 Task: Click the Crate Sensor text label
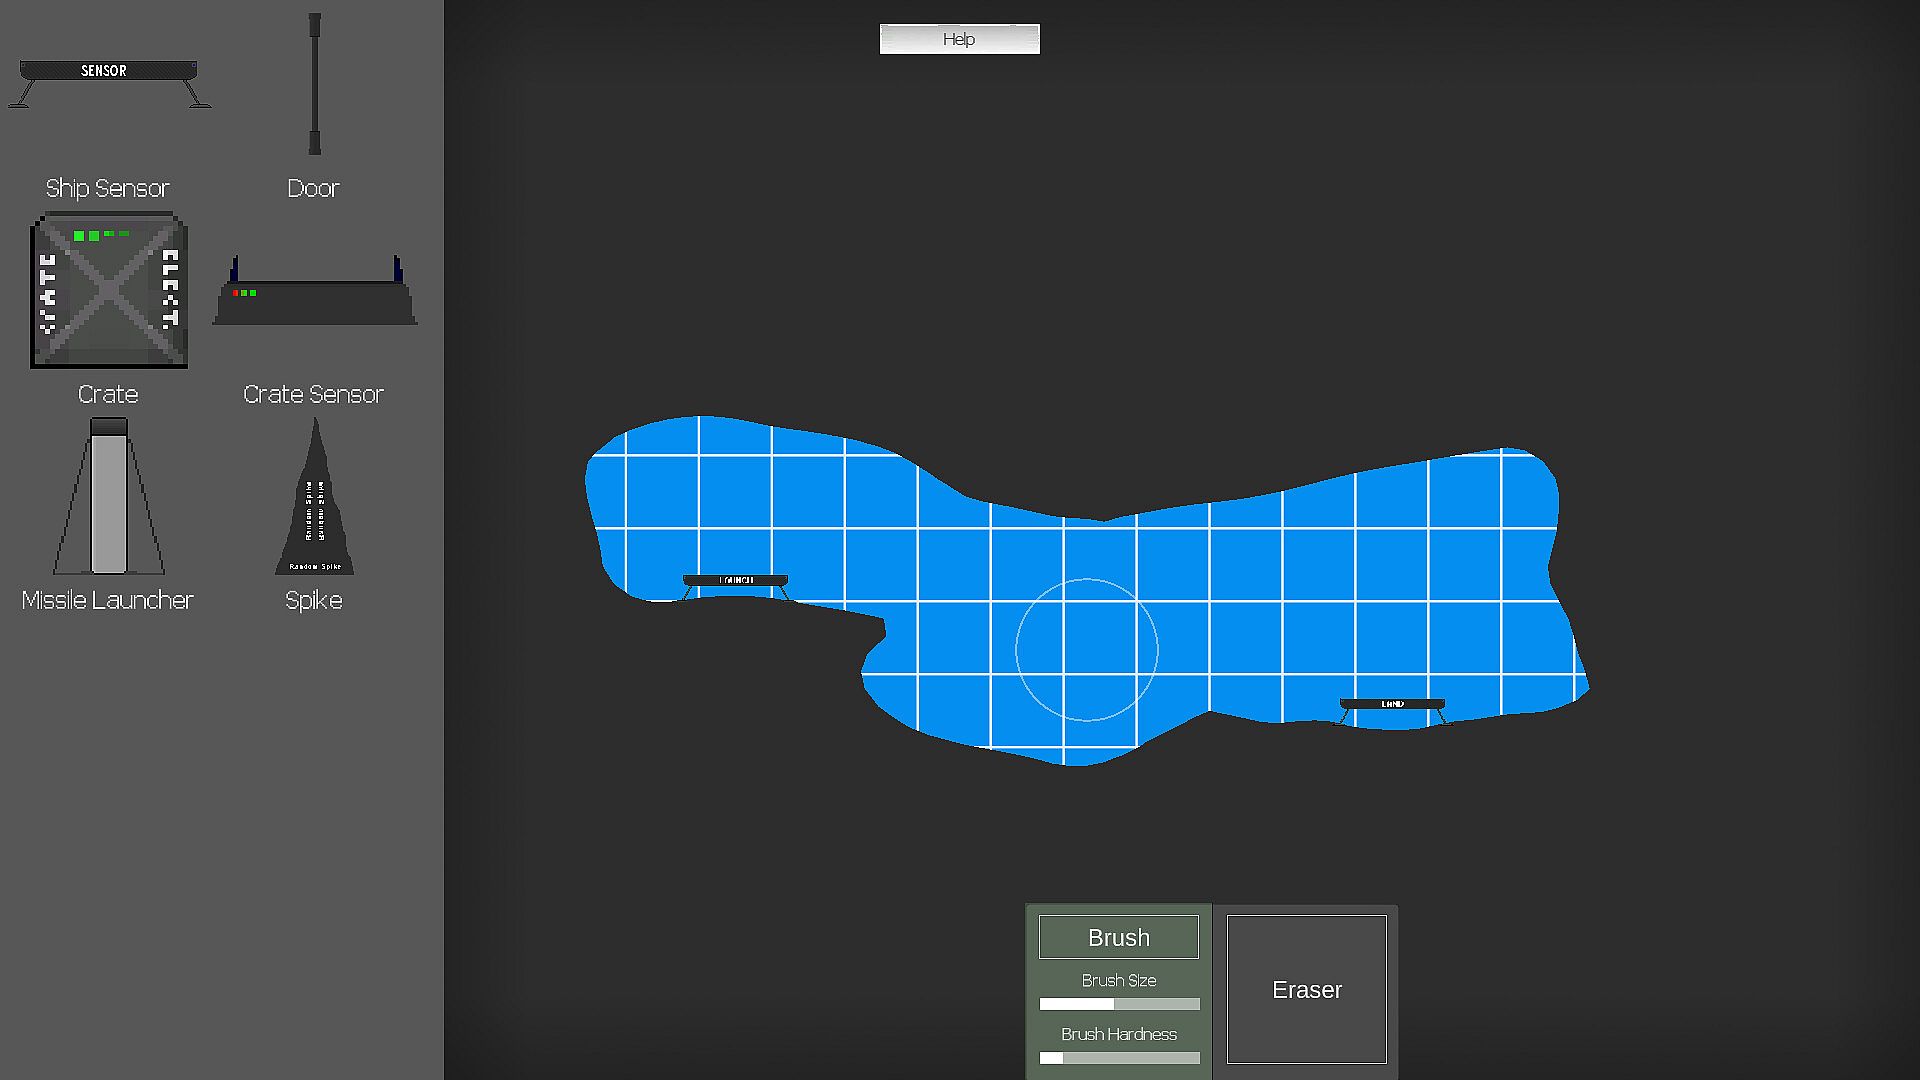coord(313,394)
